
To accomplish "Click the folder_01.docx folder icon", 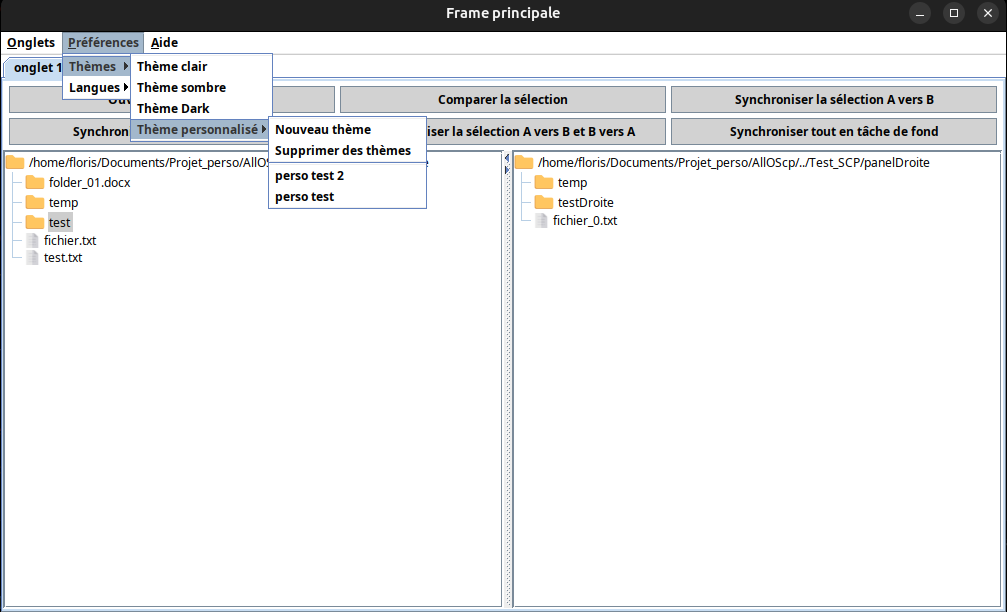I will tap(35, 182).
